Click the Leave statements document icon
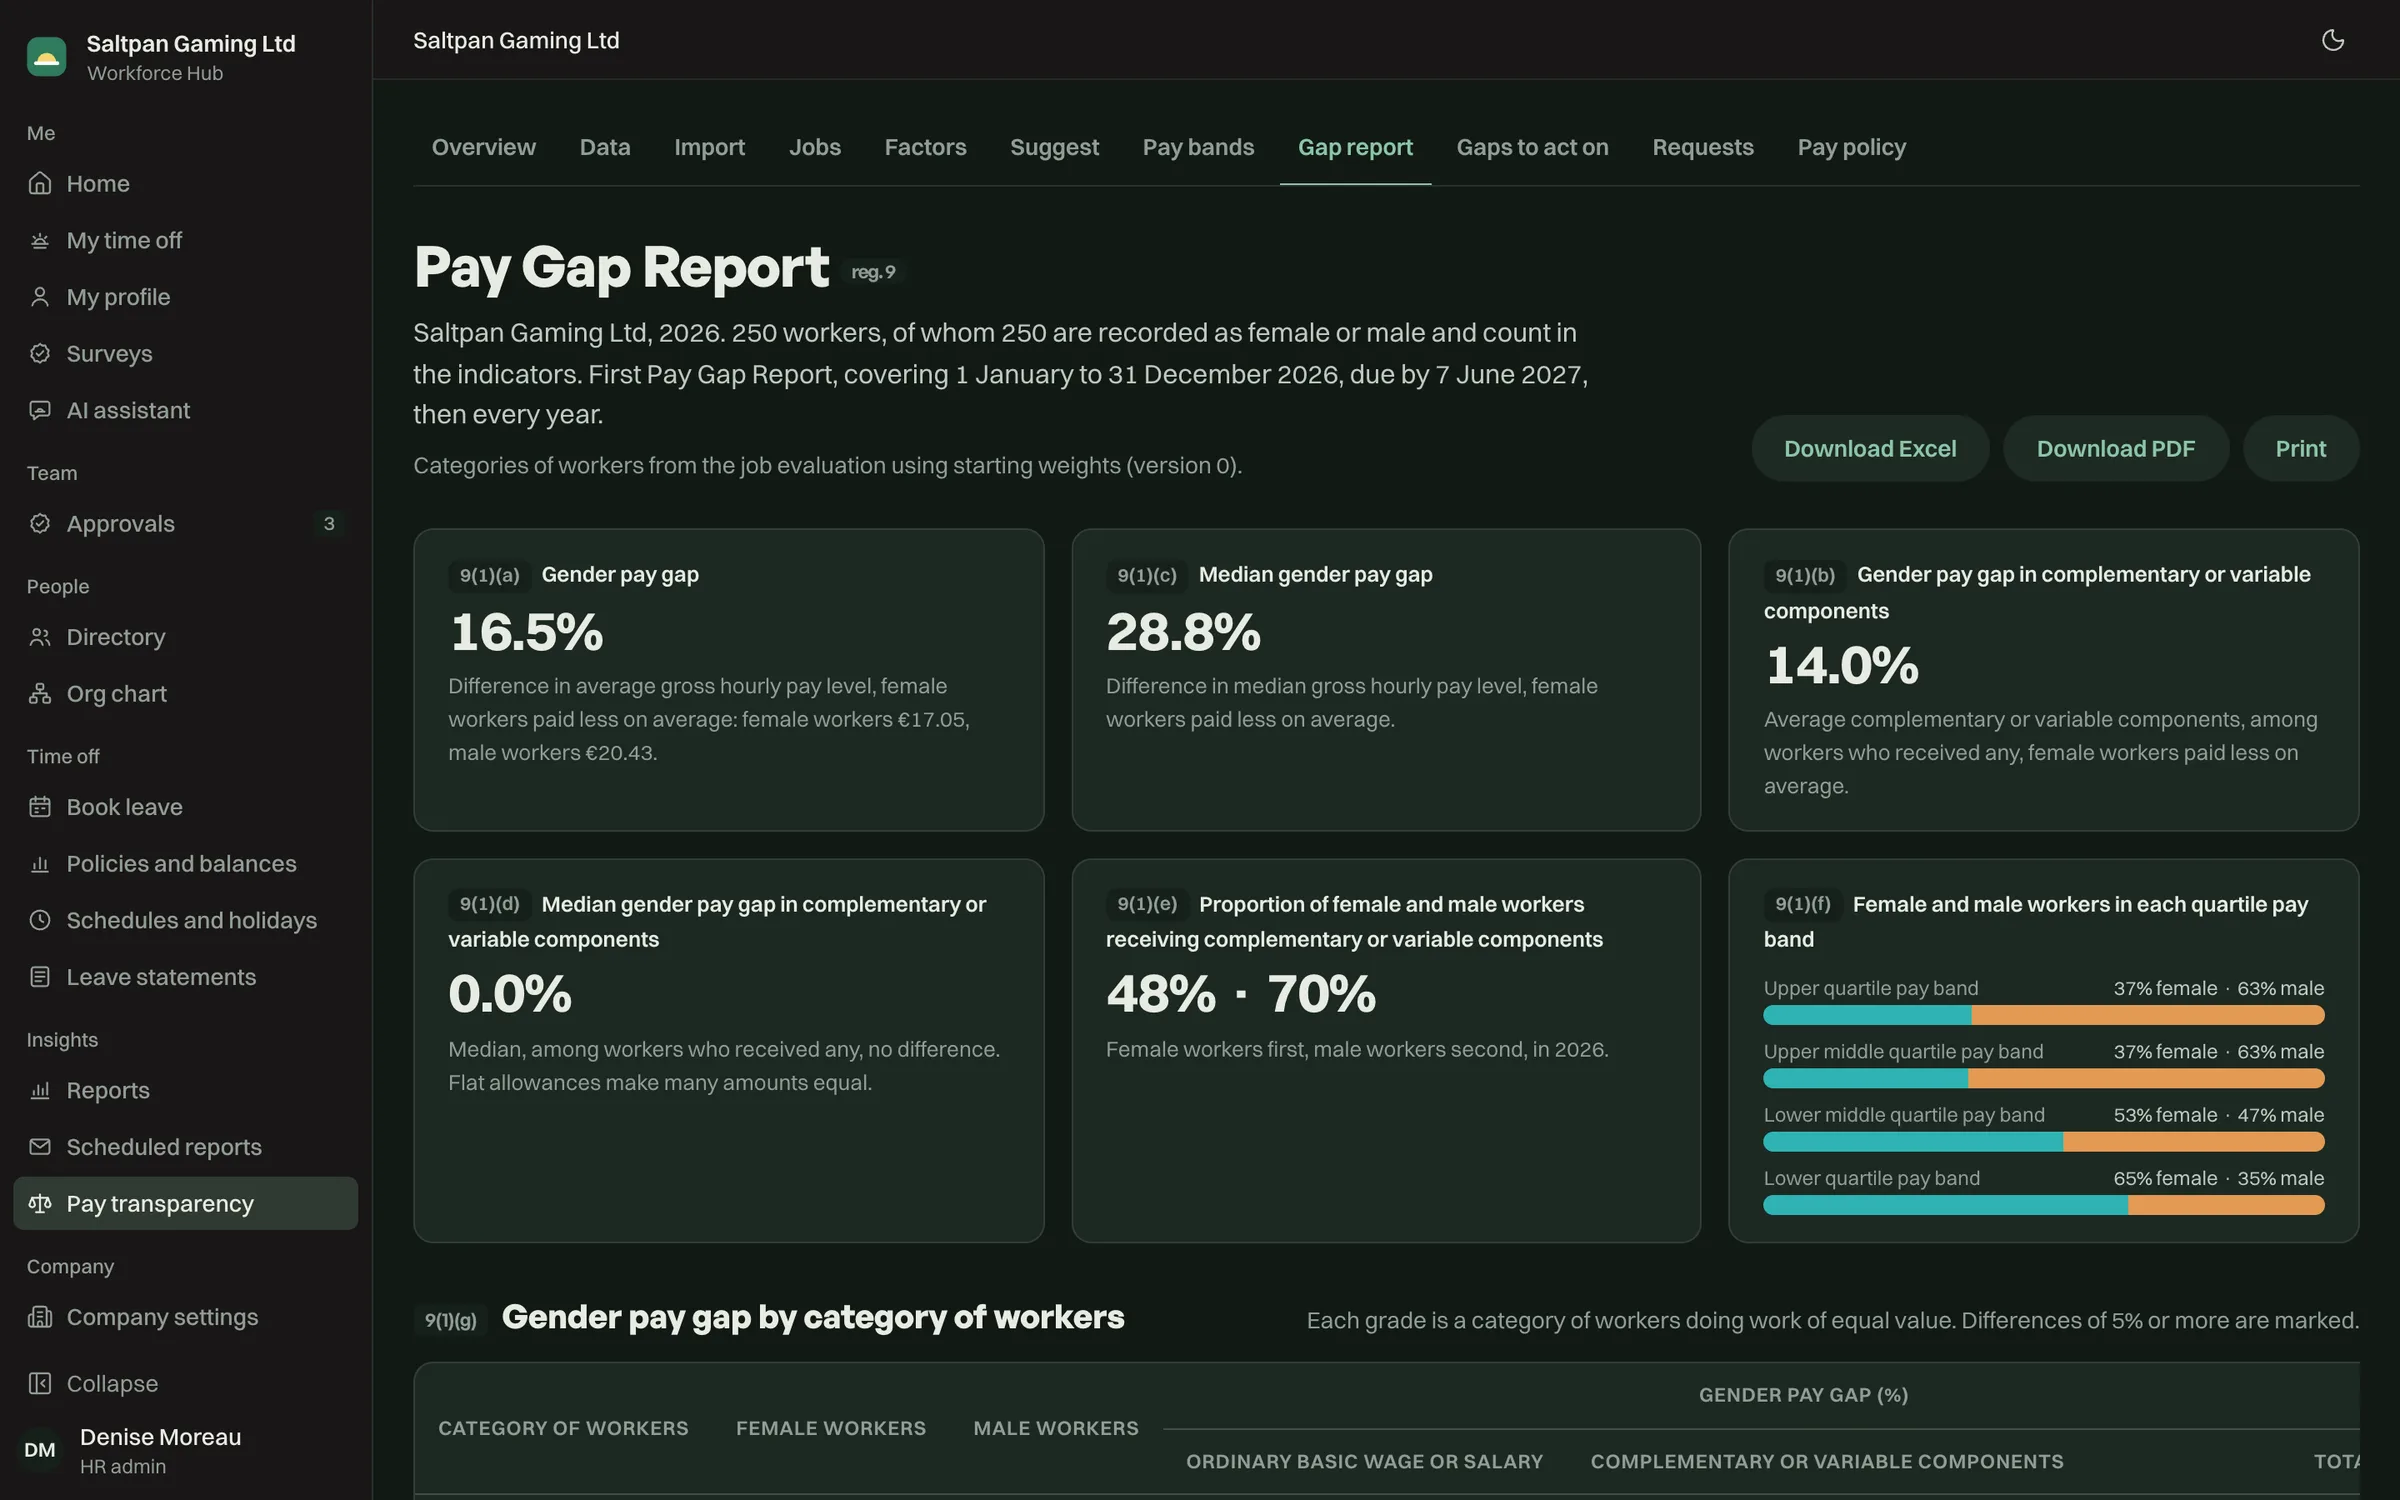The height and width of the screenshot is (1500, 2400). coord(40,977)
